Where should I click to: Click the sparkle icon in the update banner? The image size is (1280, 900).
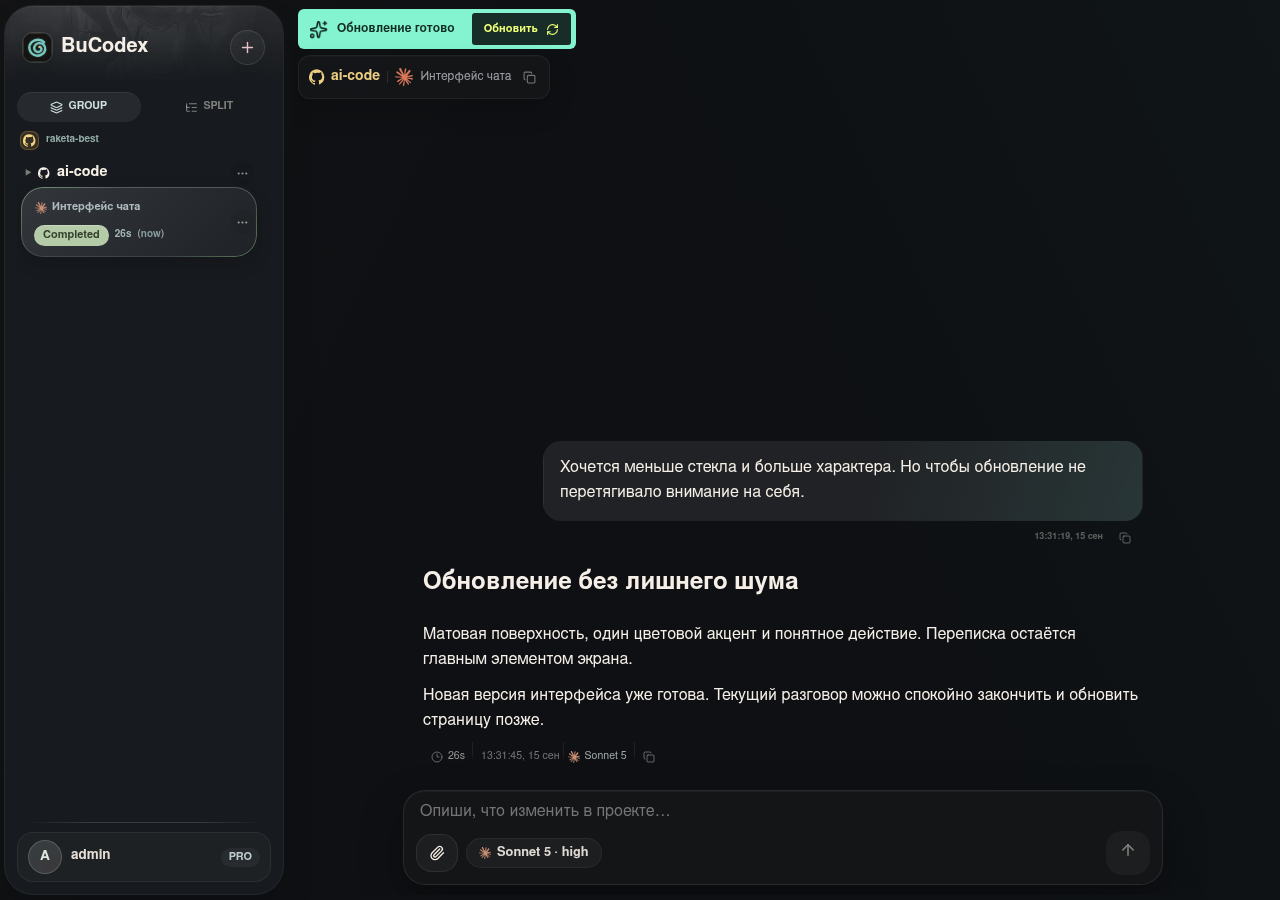[318, 29]
